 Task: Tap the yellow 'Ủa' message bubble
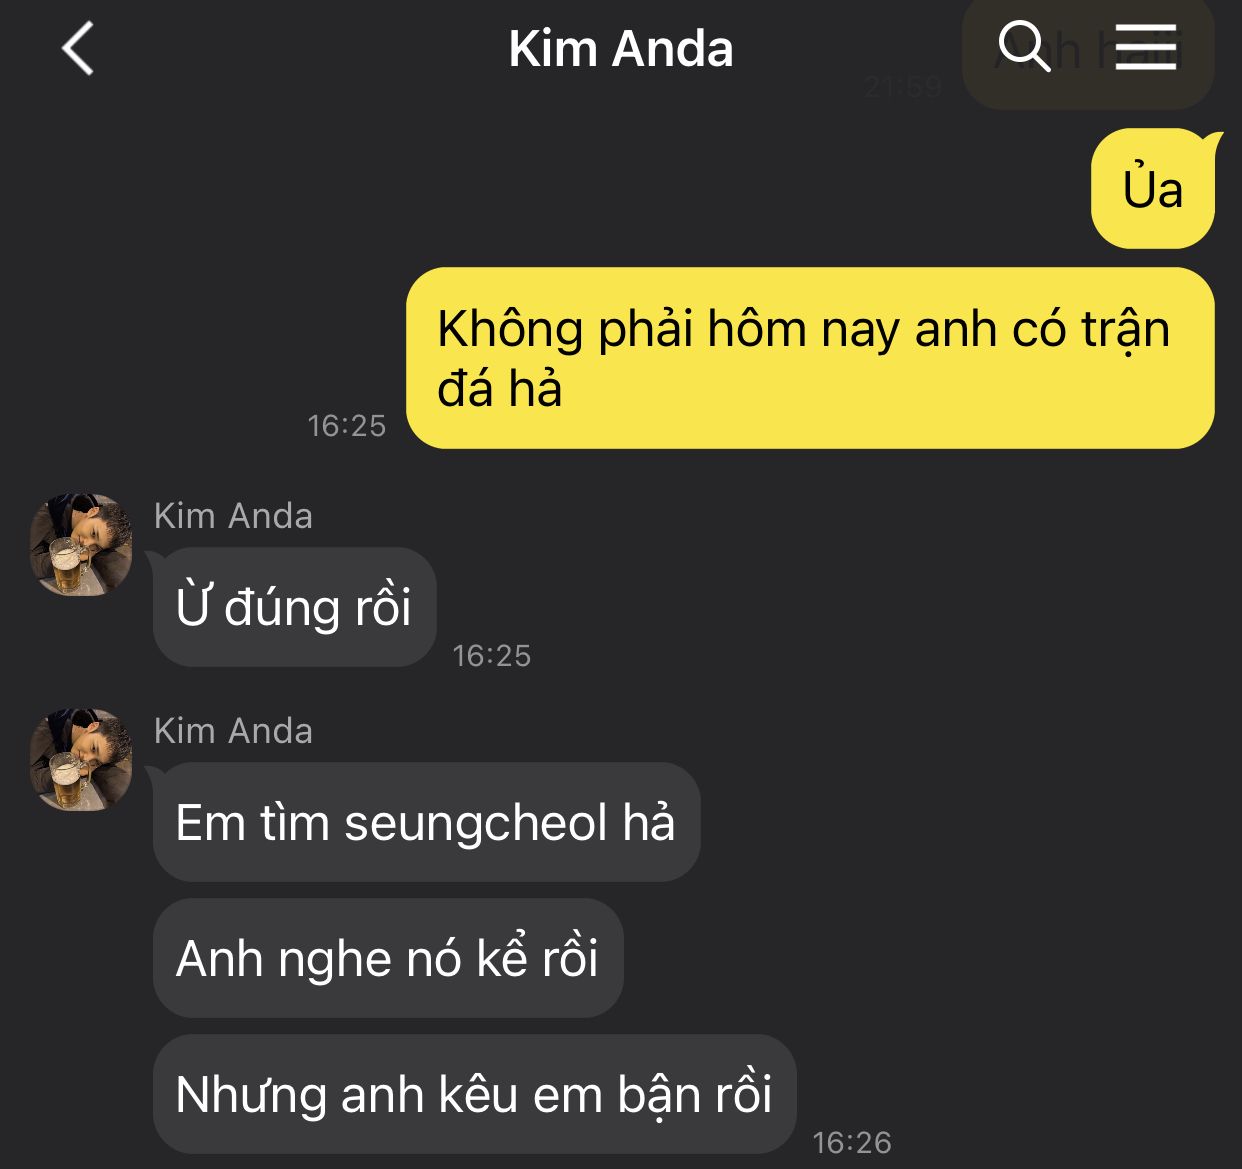pyautogui.click(x=1153, y=188)
